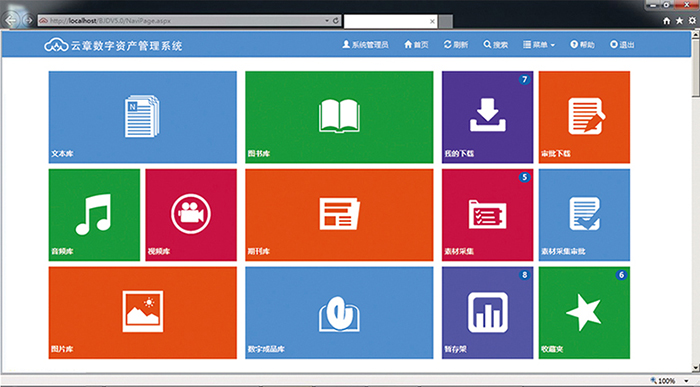The height and width of the screenshot is (387, 700).
Task: Open the 审批下载 approval tile
Action: 584,117
